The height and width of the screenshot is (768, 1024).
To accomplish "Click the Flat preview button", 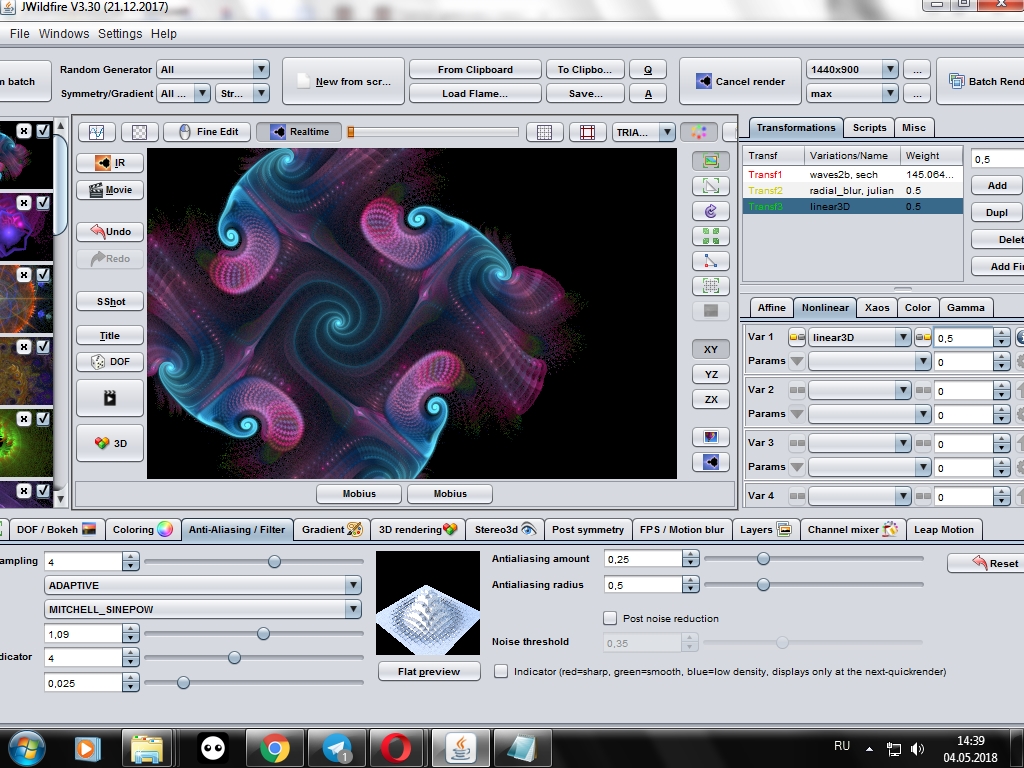I will (x=428, y=671).
